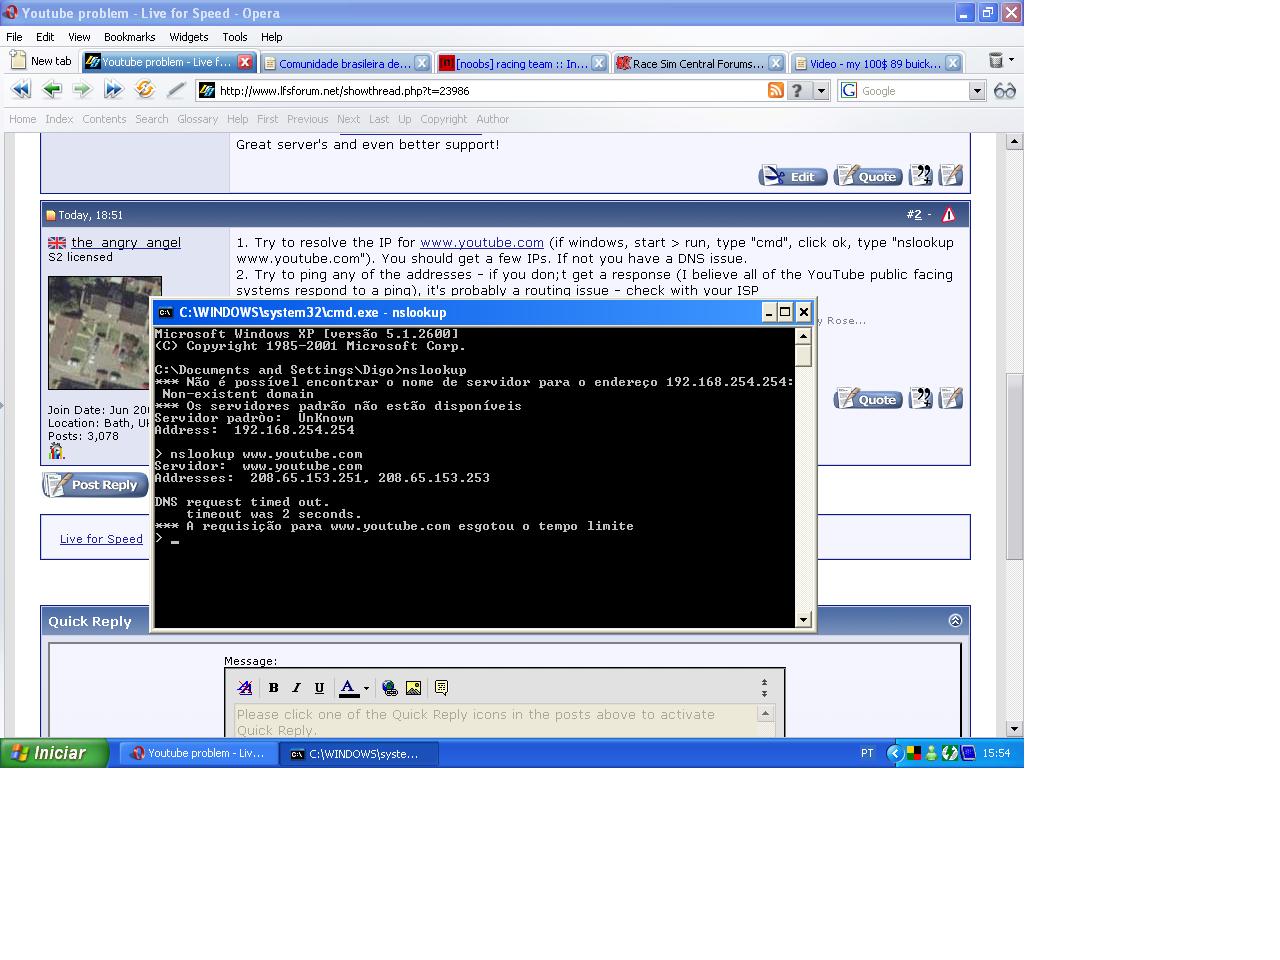Viewport: 1280px width, 960px height.
Task: Click the URL address field
Action: [x=490, y=90]
